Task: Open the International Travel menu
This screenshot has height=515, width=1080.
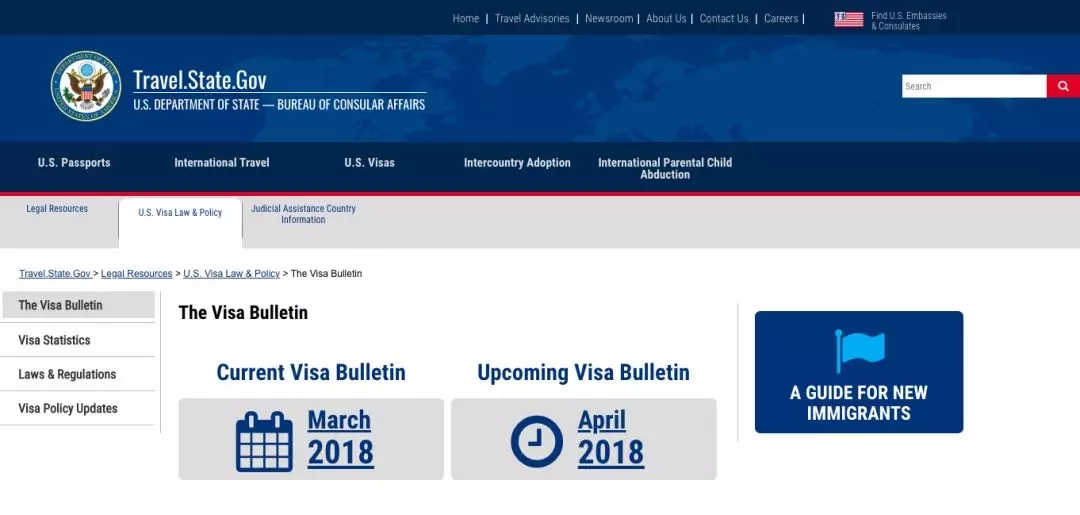Action: (x=222, y=162)
